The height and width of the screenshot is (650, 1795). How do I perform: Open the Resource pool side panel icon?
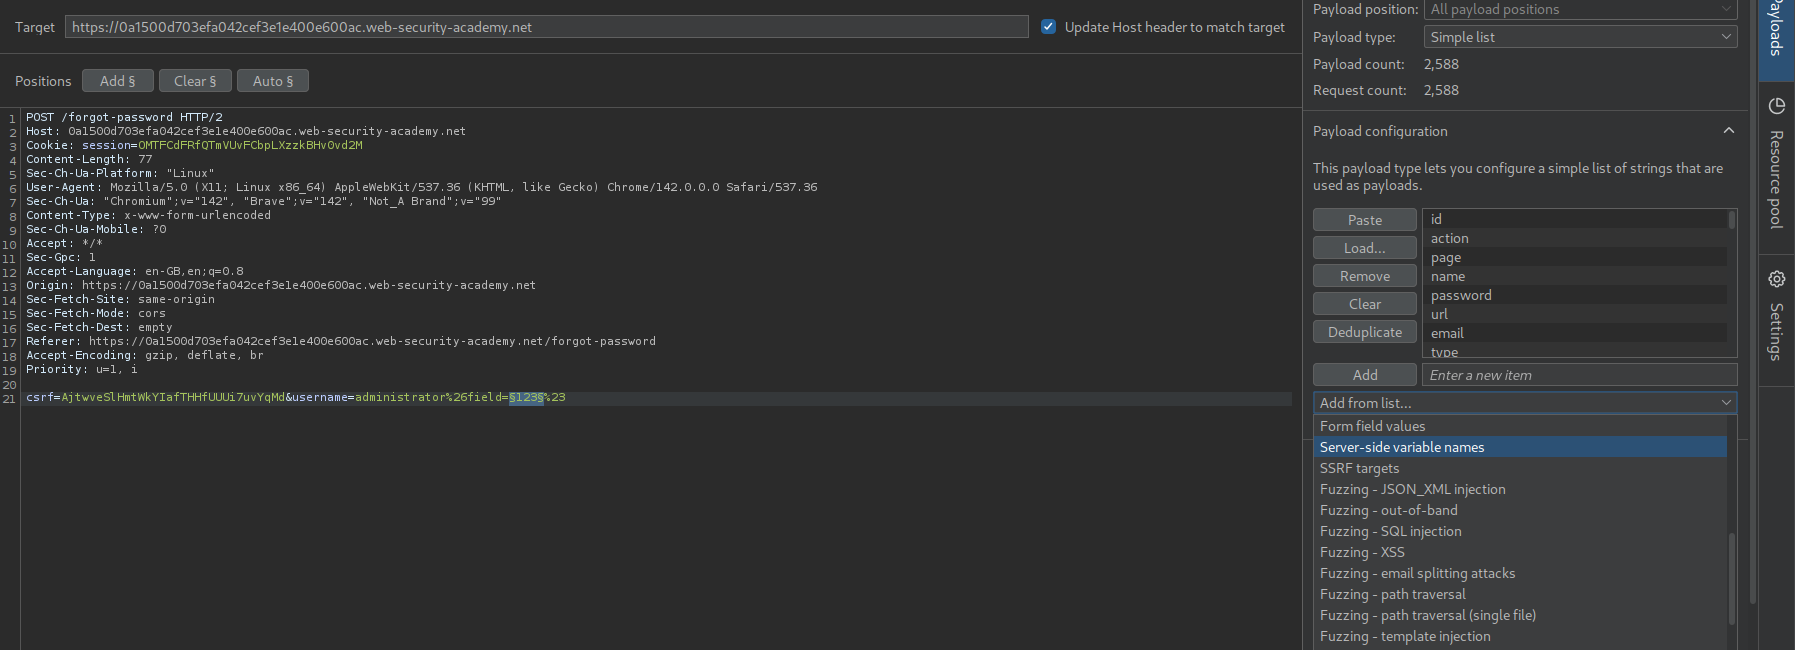(1776, 107)
